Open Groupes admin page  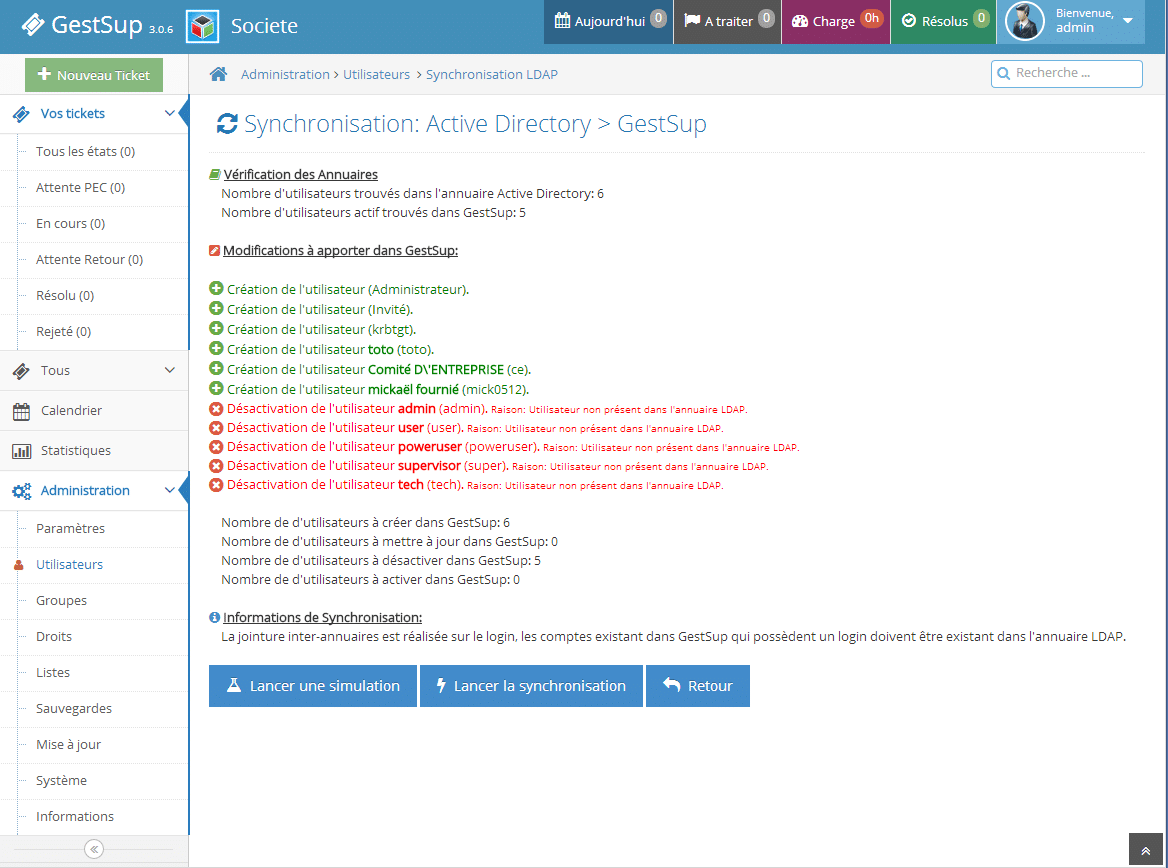61,601
